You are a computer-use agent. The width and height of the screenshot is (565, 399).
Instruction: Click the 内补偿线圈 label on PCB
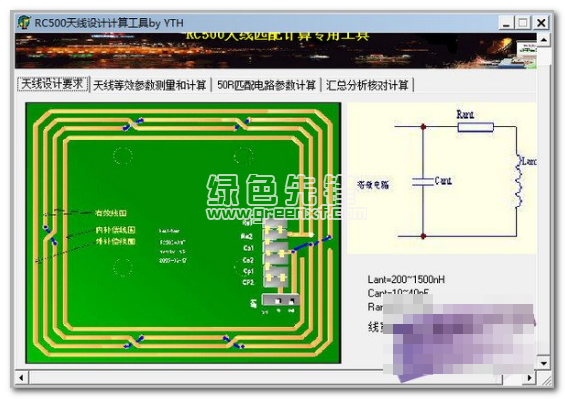click(x=115, y=230)
